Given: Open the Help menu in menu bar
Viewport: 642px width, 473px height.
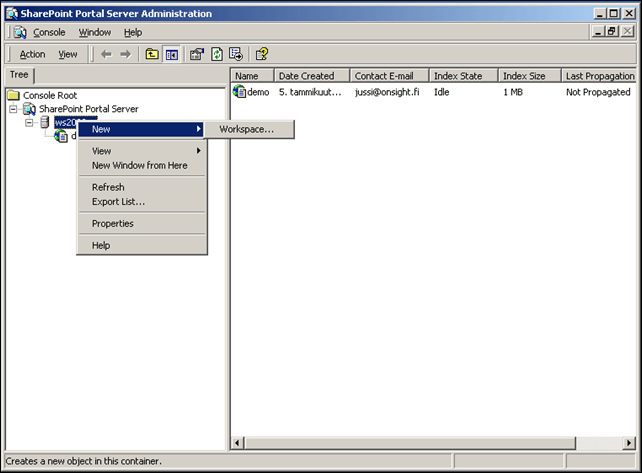Looking at the screenshot, I should [133, 32].
